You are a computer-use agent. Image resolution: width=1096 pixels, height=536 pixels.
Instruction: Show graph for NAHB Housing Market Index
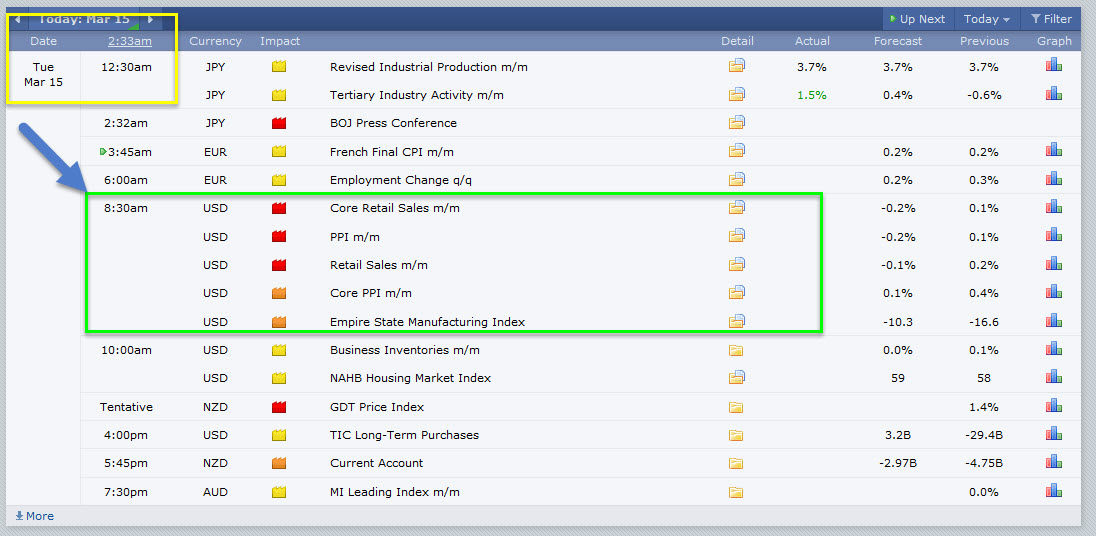(1054, 377)
